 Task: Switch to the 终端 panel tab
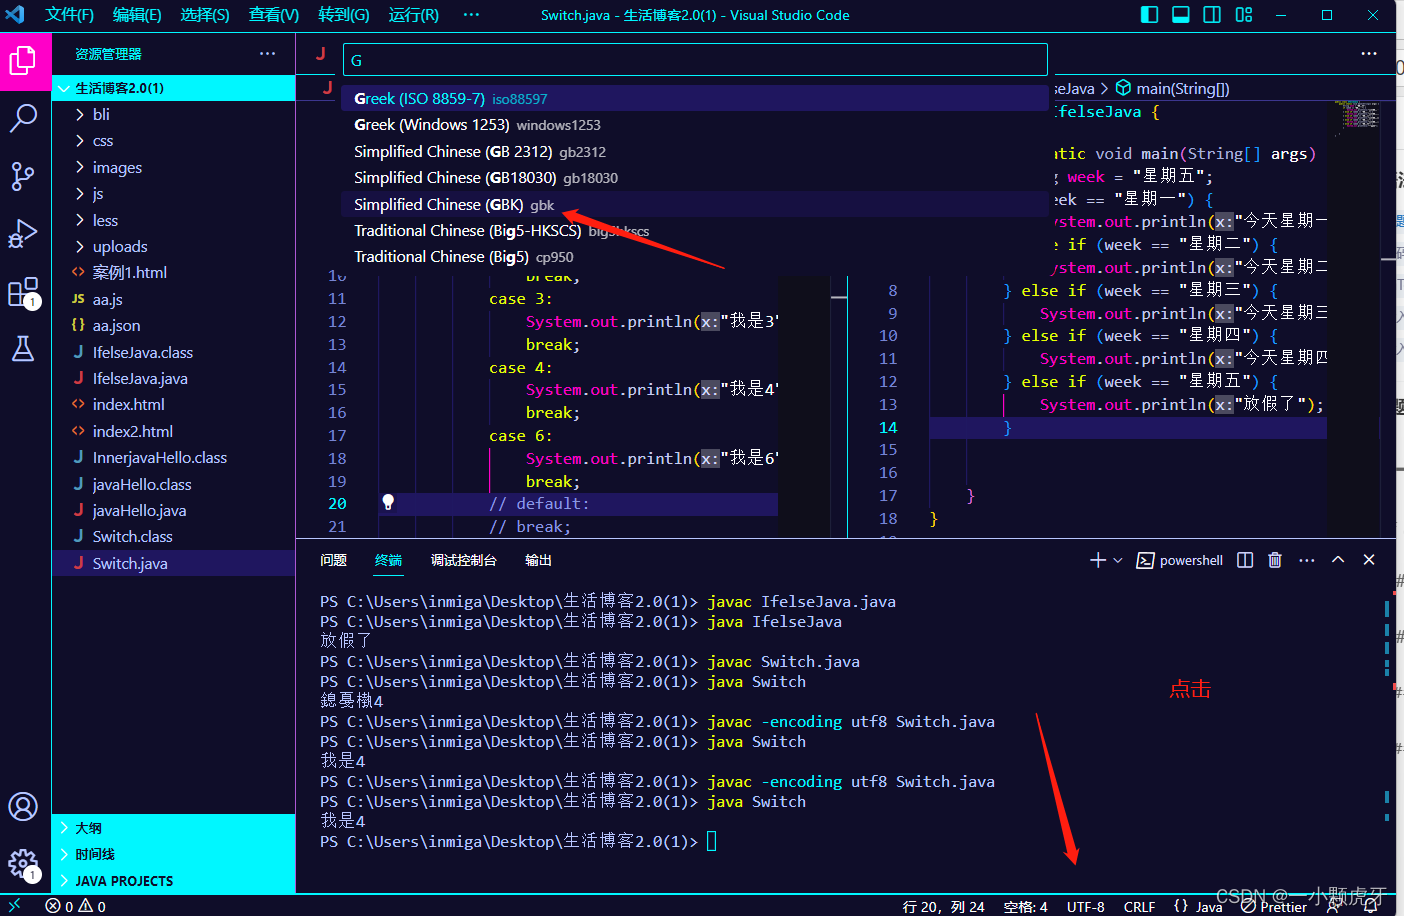pos(388,560)
